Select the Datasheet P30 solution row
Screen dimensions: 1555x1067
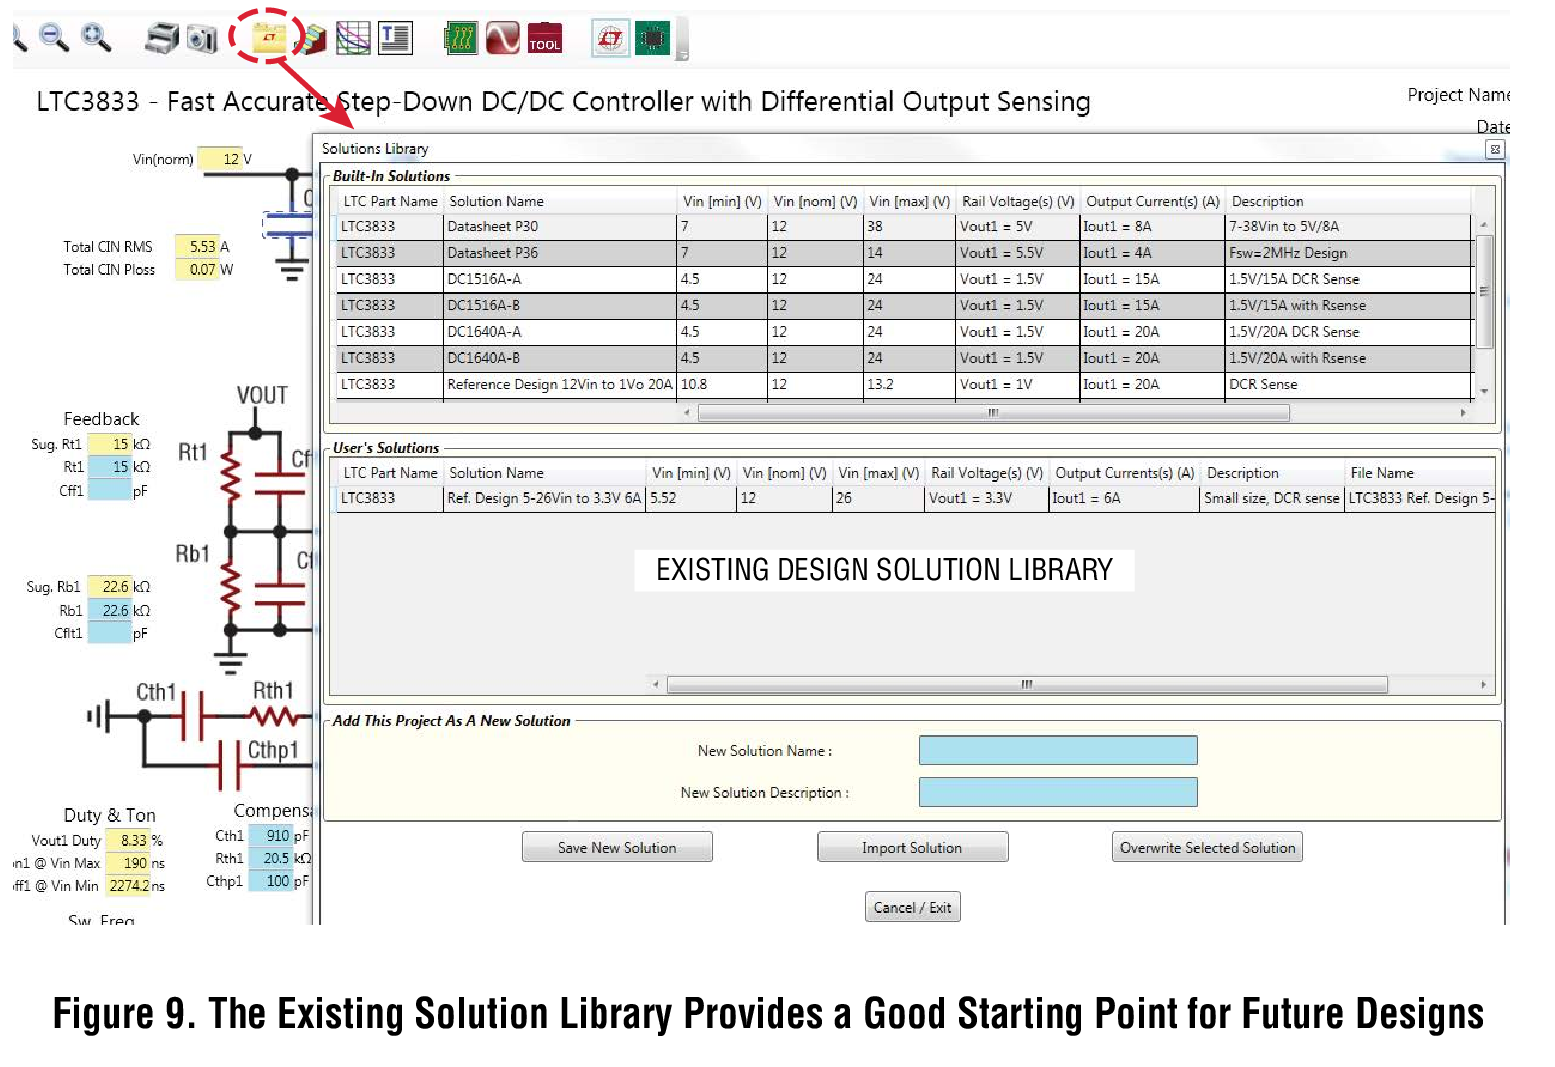904,227
